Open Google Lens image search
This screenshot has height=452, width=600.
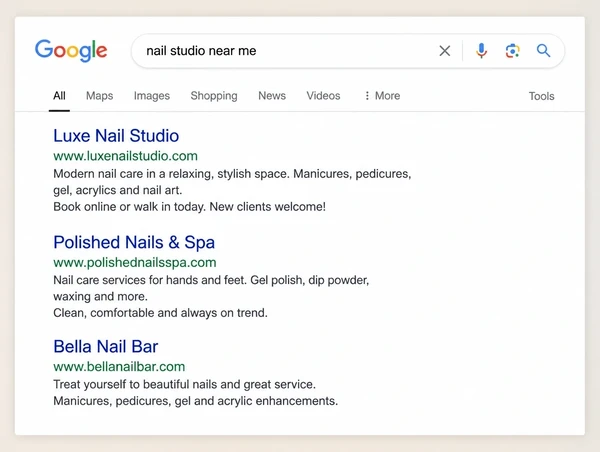[512, 51]
